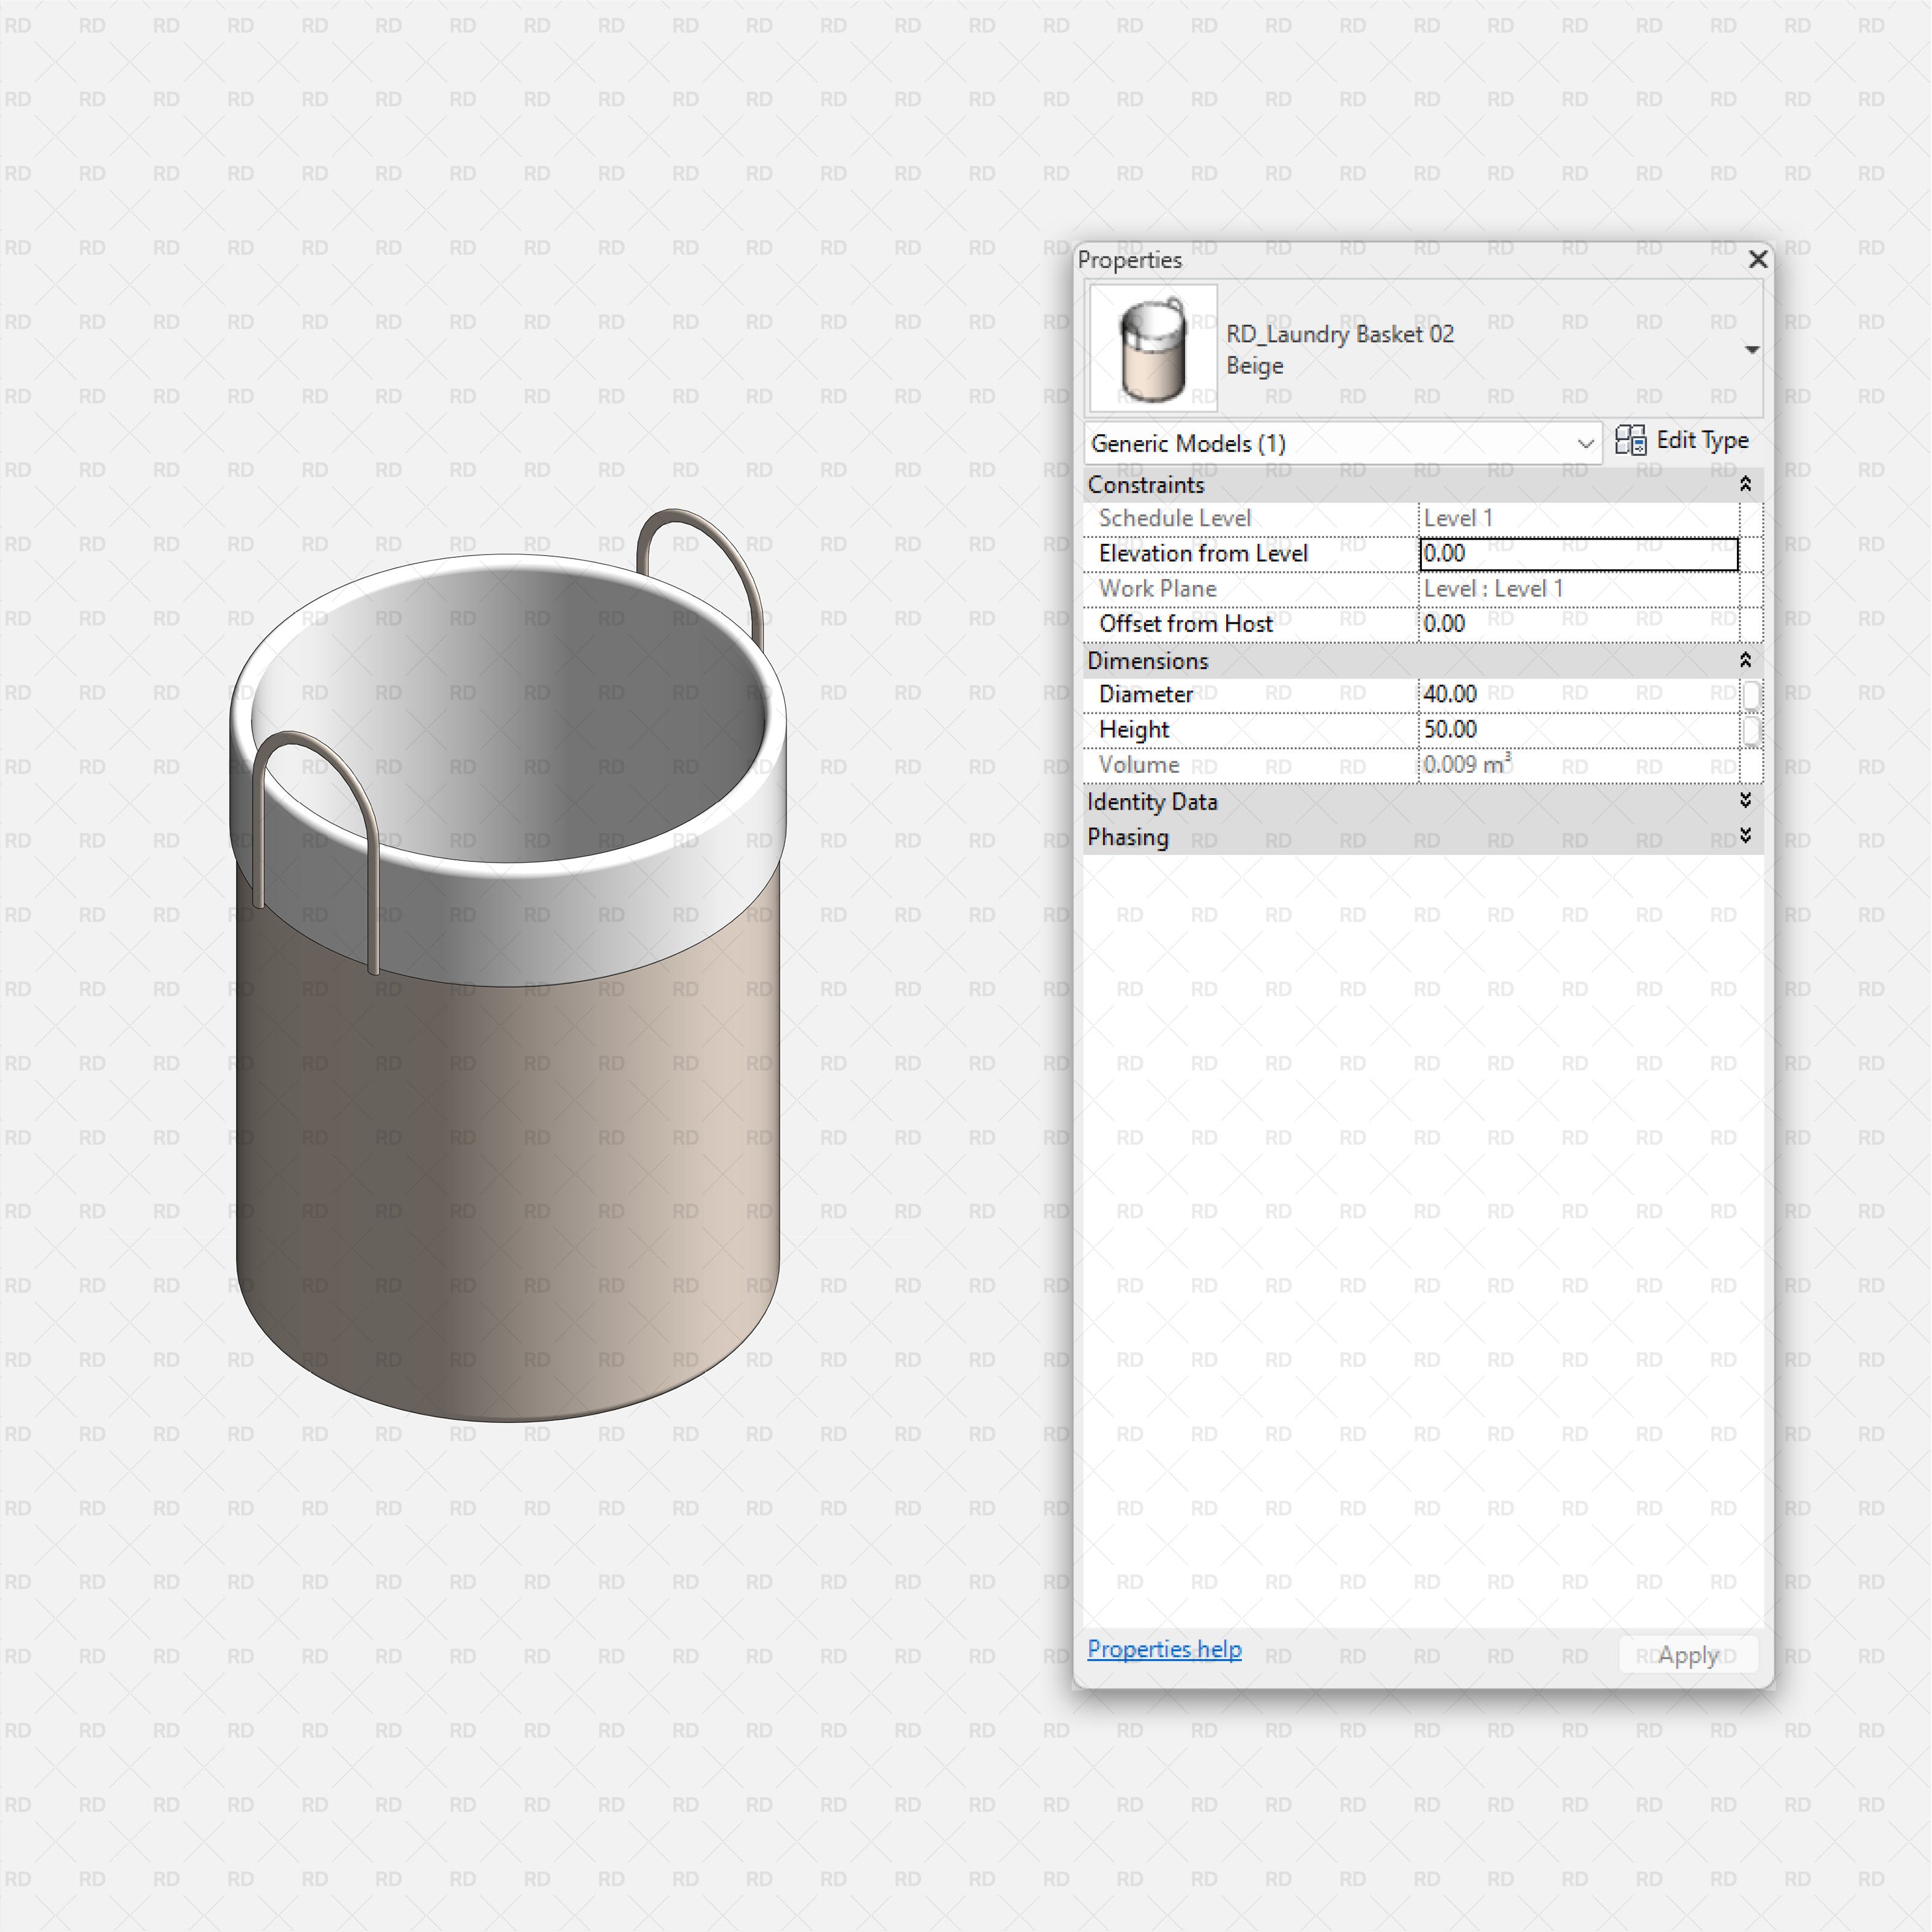Toggle the associate parameter button beside Diameter

coord(1752,694)
